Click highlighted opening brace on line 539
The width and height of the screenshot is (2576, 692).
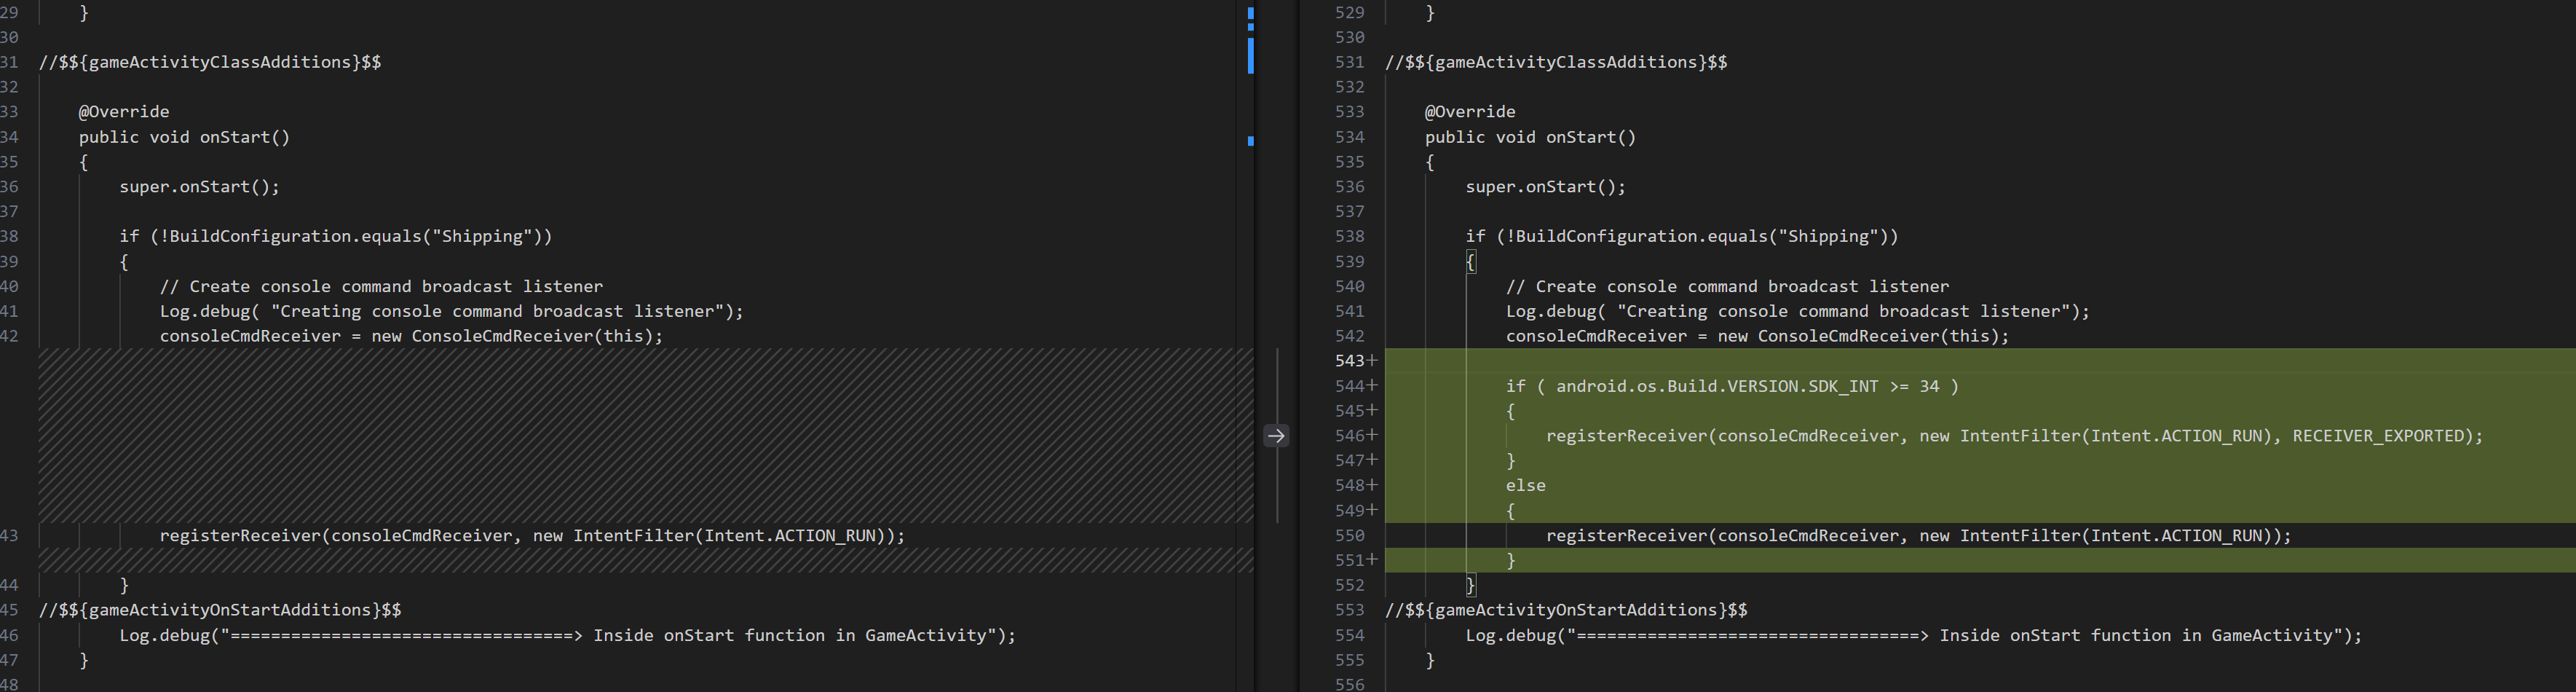coord(1471,261)
